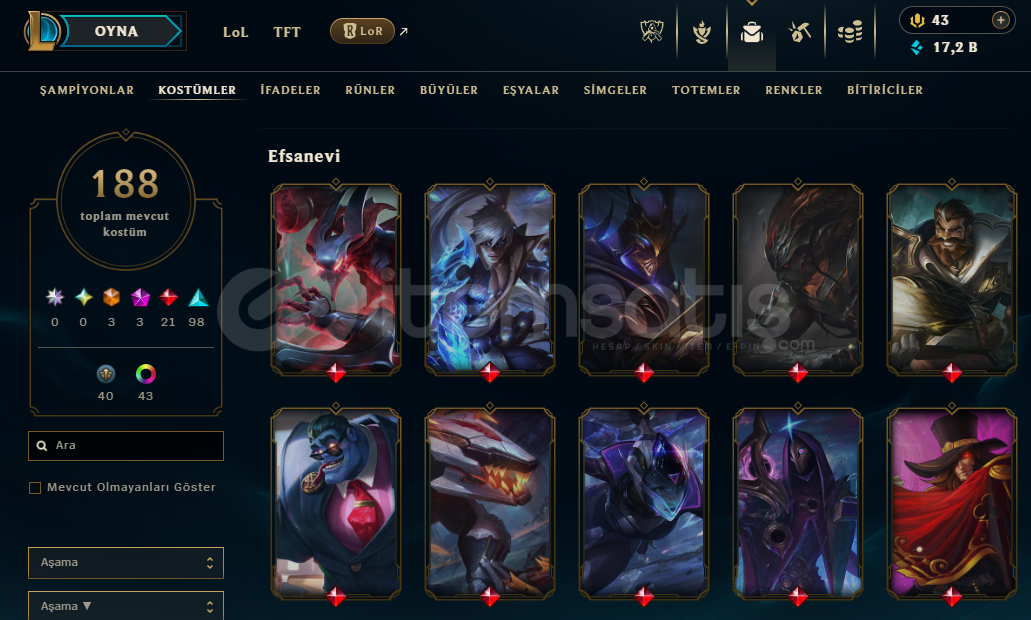Toggle the Mevcut Olmayanları Göster checkbox
The height and width of the screenshot is (620, 1031).
click(x=35, y=487)
